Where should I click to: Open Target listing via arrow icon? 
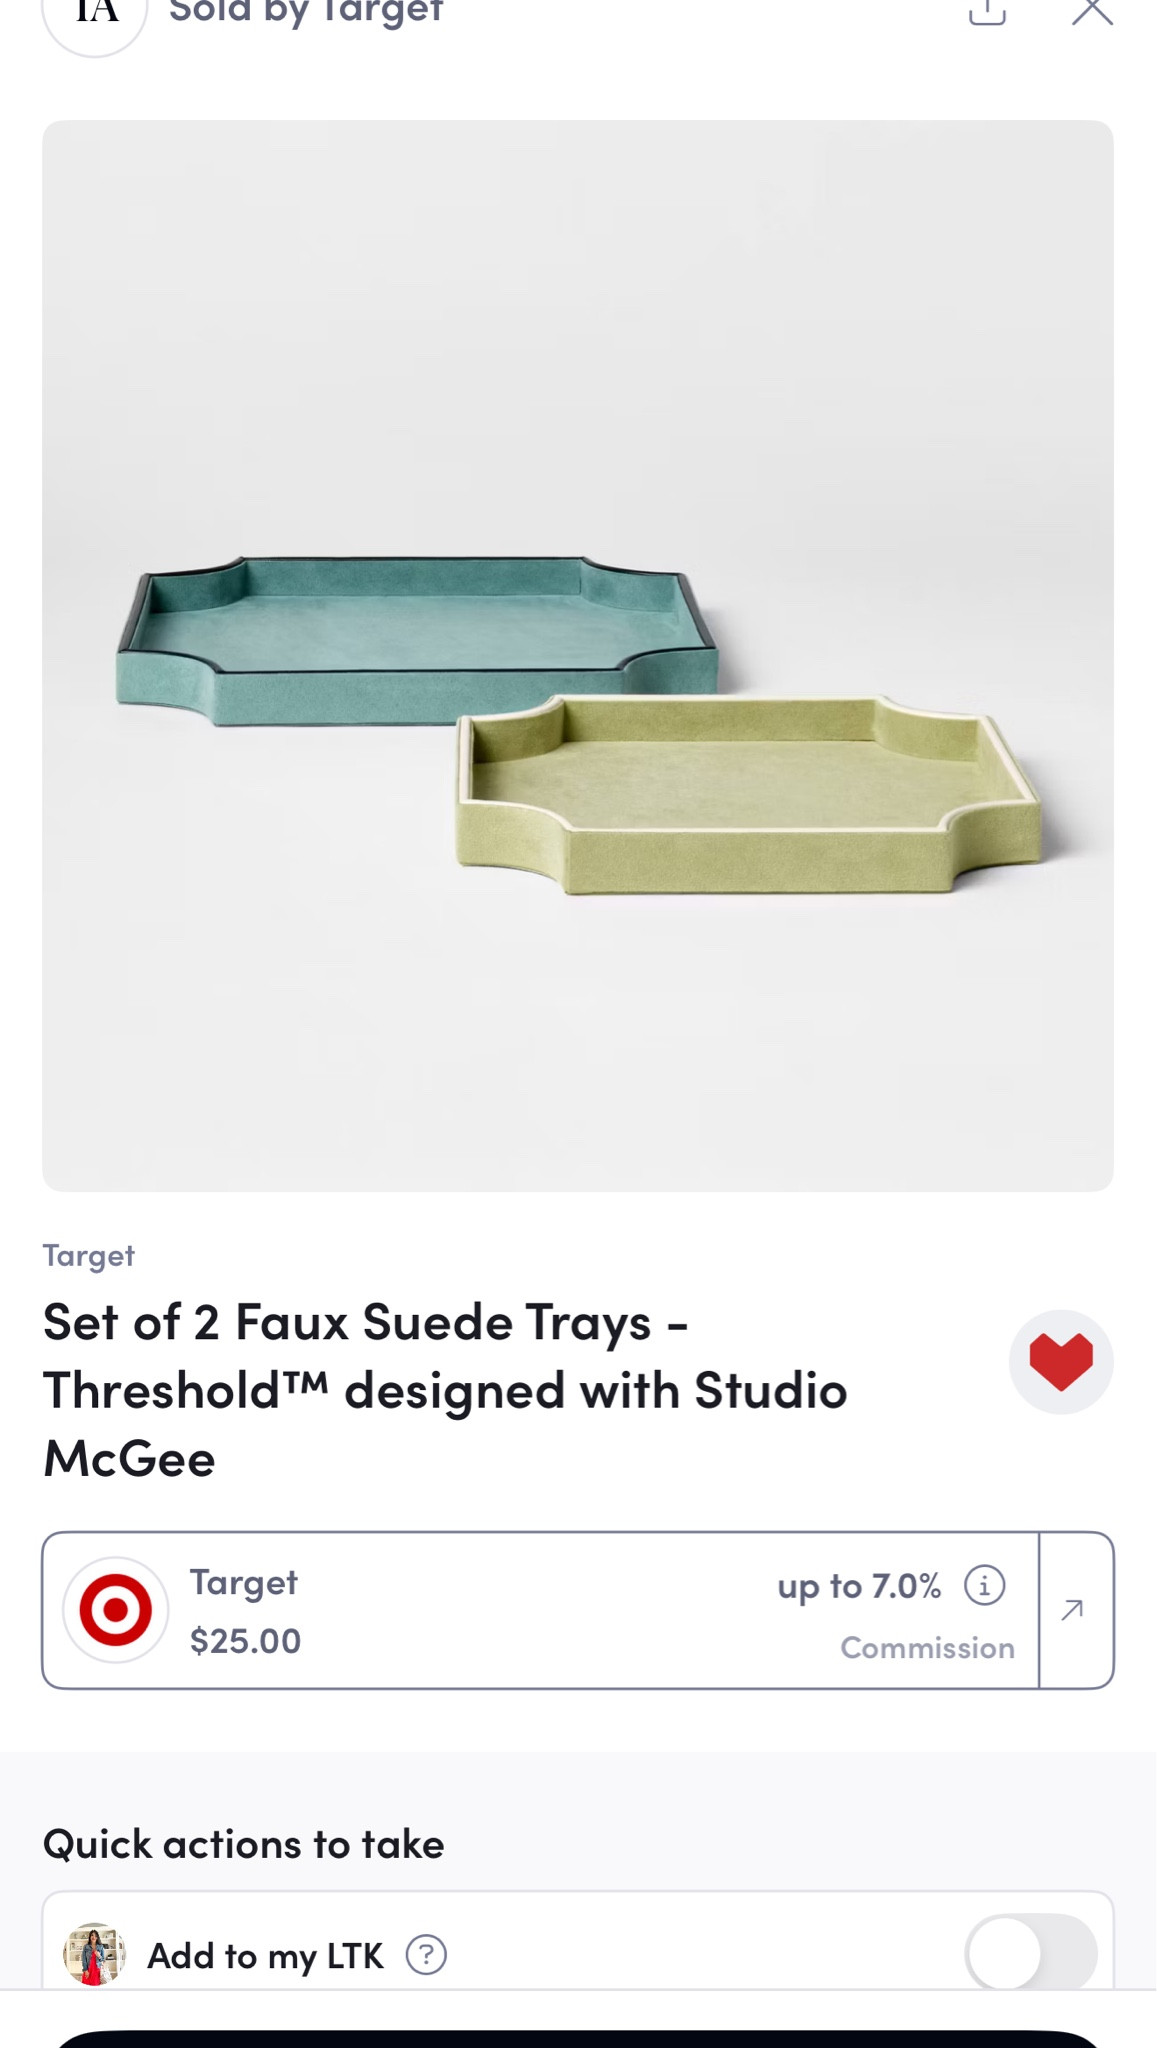tap(1074, 1609)
